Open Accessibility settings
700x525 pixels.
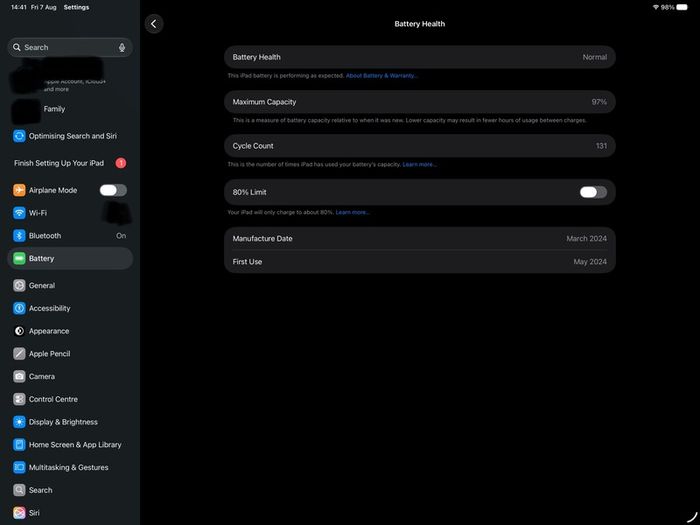(x=70, y=308)
